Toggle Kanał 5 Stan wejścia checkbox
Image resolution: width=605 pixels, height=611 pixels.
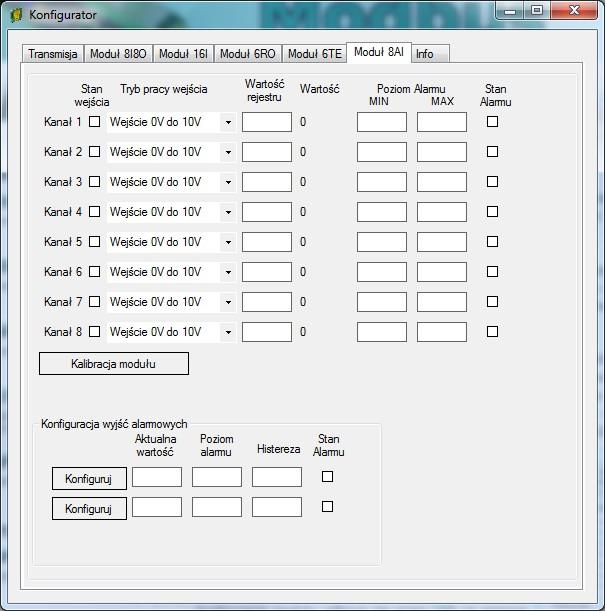[94, 242]
